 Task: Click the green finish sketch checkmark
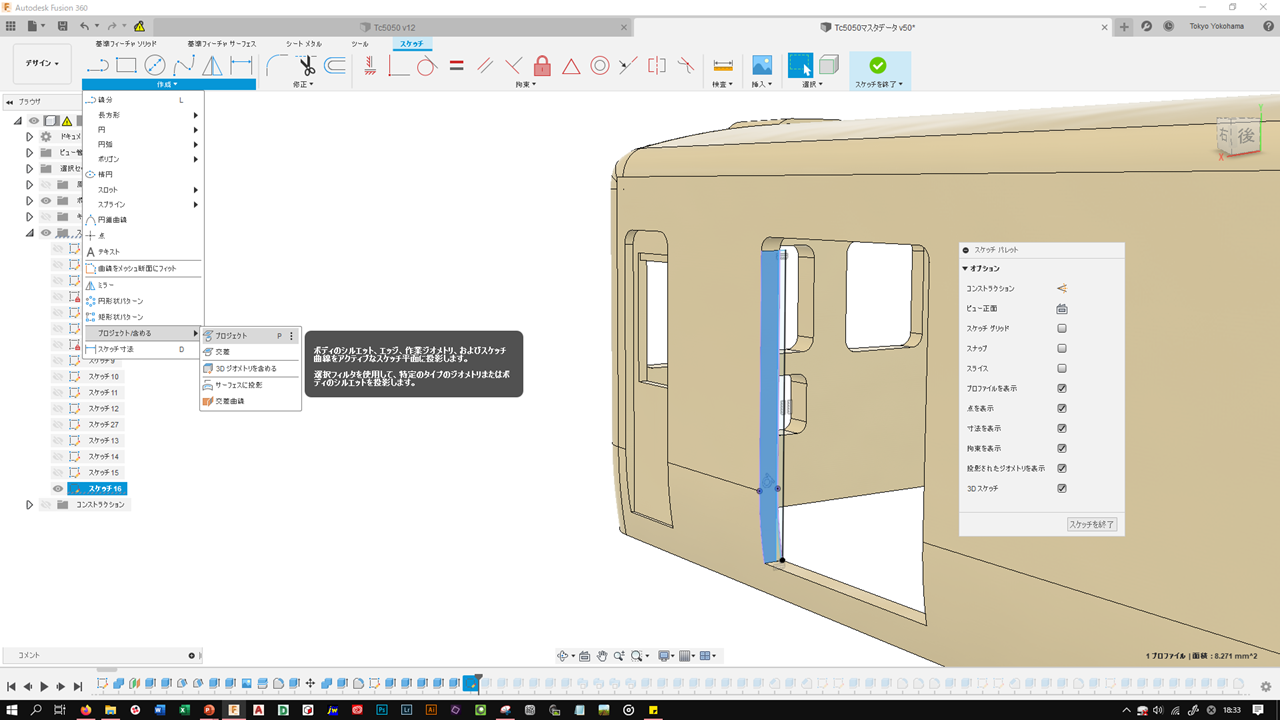pos(877,65)
